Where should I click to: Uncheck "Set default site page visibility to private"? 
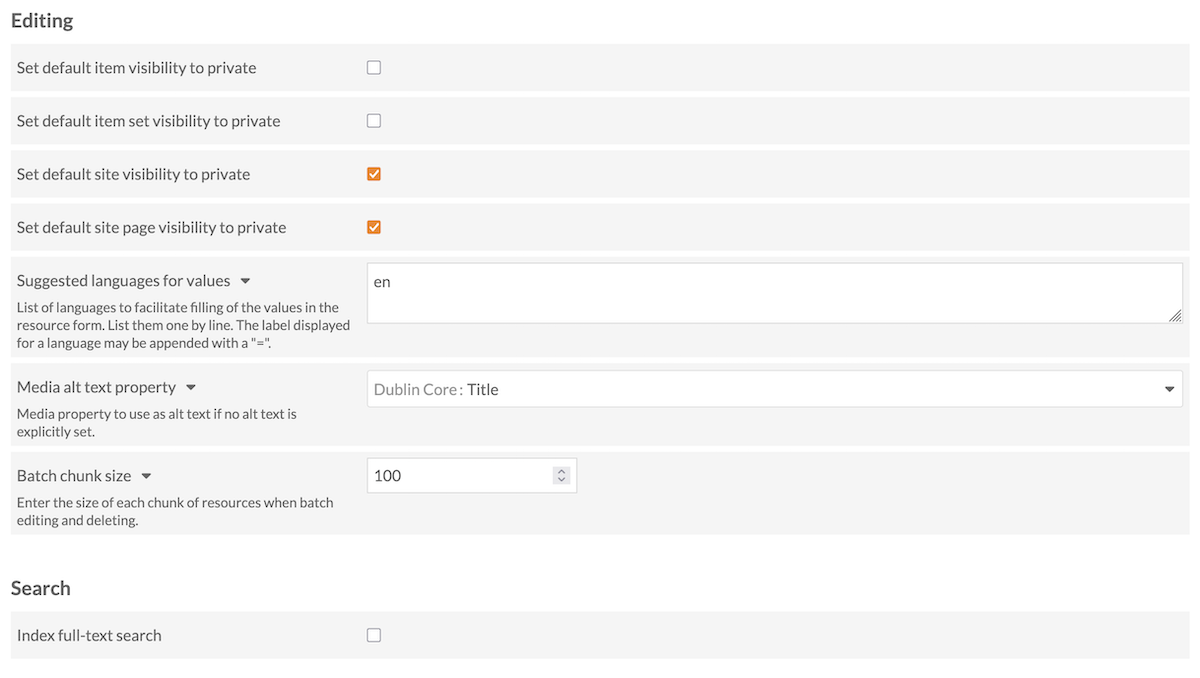click(x=373, y=227)
